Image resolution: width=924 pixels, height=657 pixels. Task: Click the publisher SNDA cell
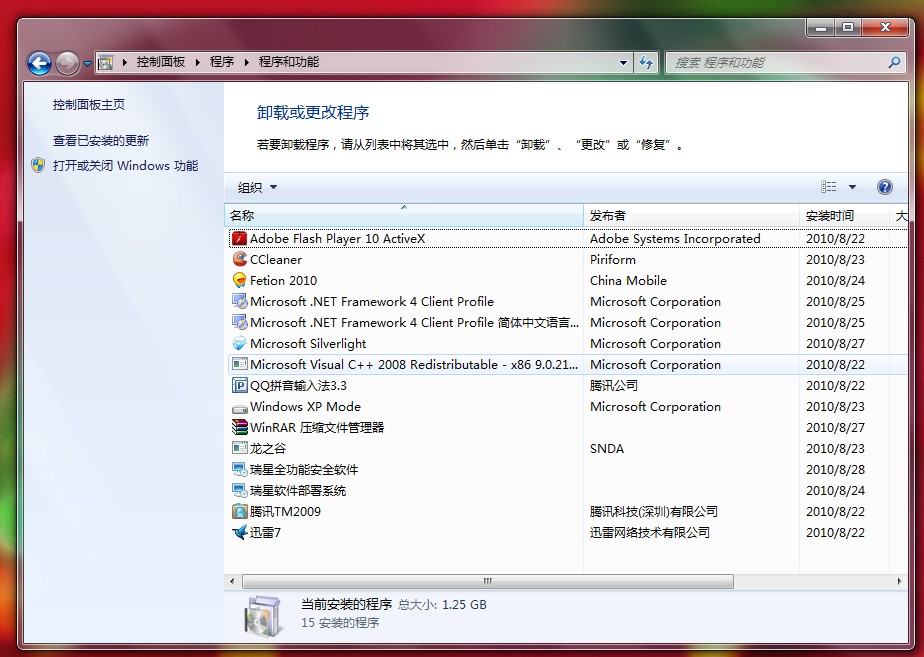[x=607, y=448]
